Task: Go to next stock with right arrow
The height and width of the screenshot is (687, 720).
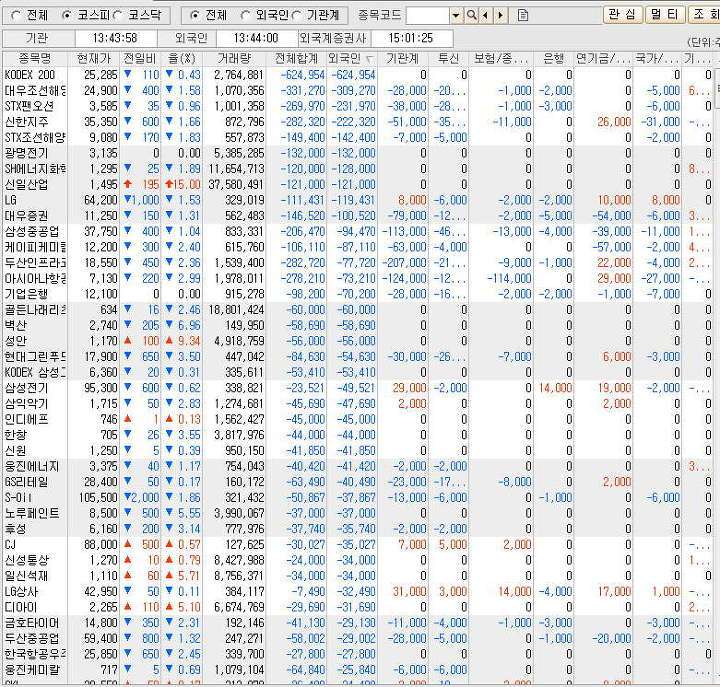Action: 501,15
